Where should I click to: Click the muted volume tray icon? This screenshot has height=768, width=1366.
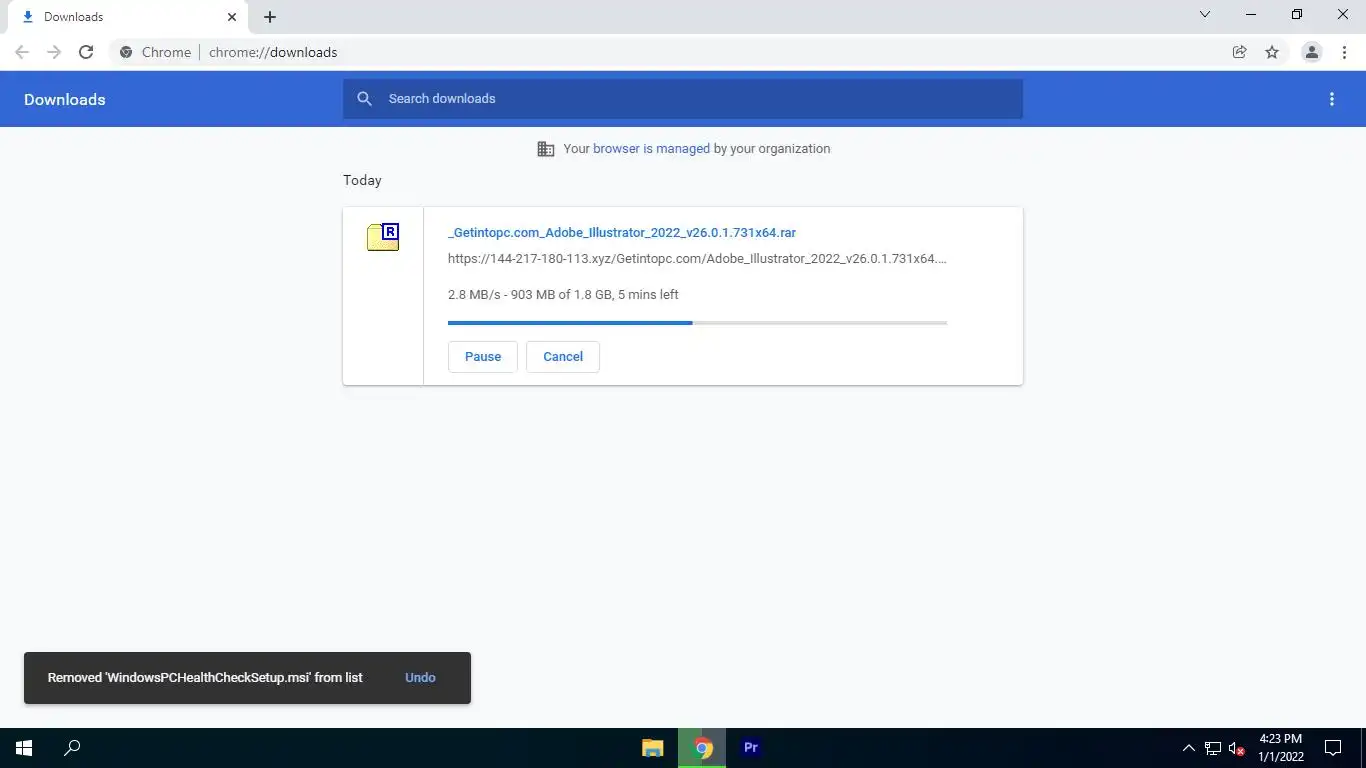pos(1237,748)
